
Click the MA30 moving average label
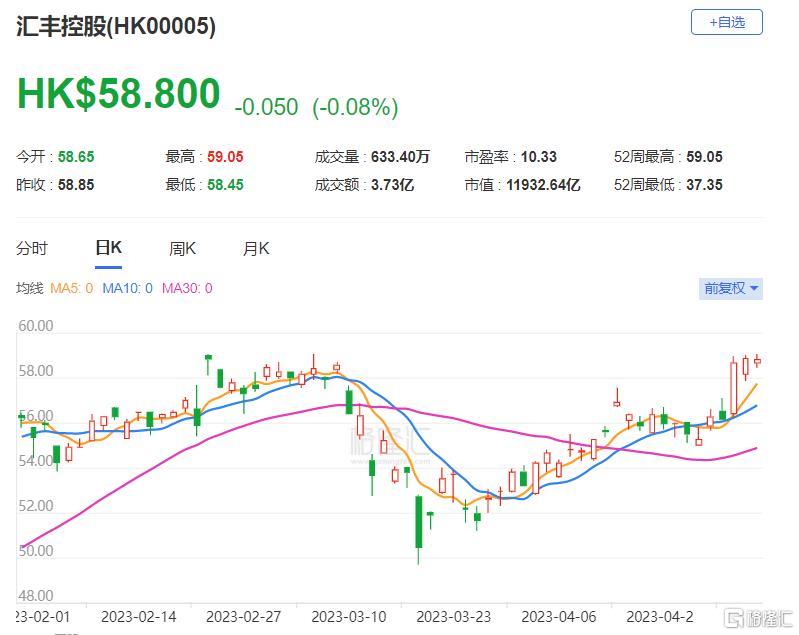pos(187,288)
